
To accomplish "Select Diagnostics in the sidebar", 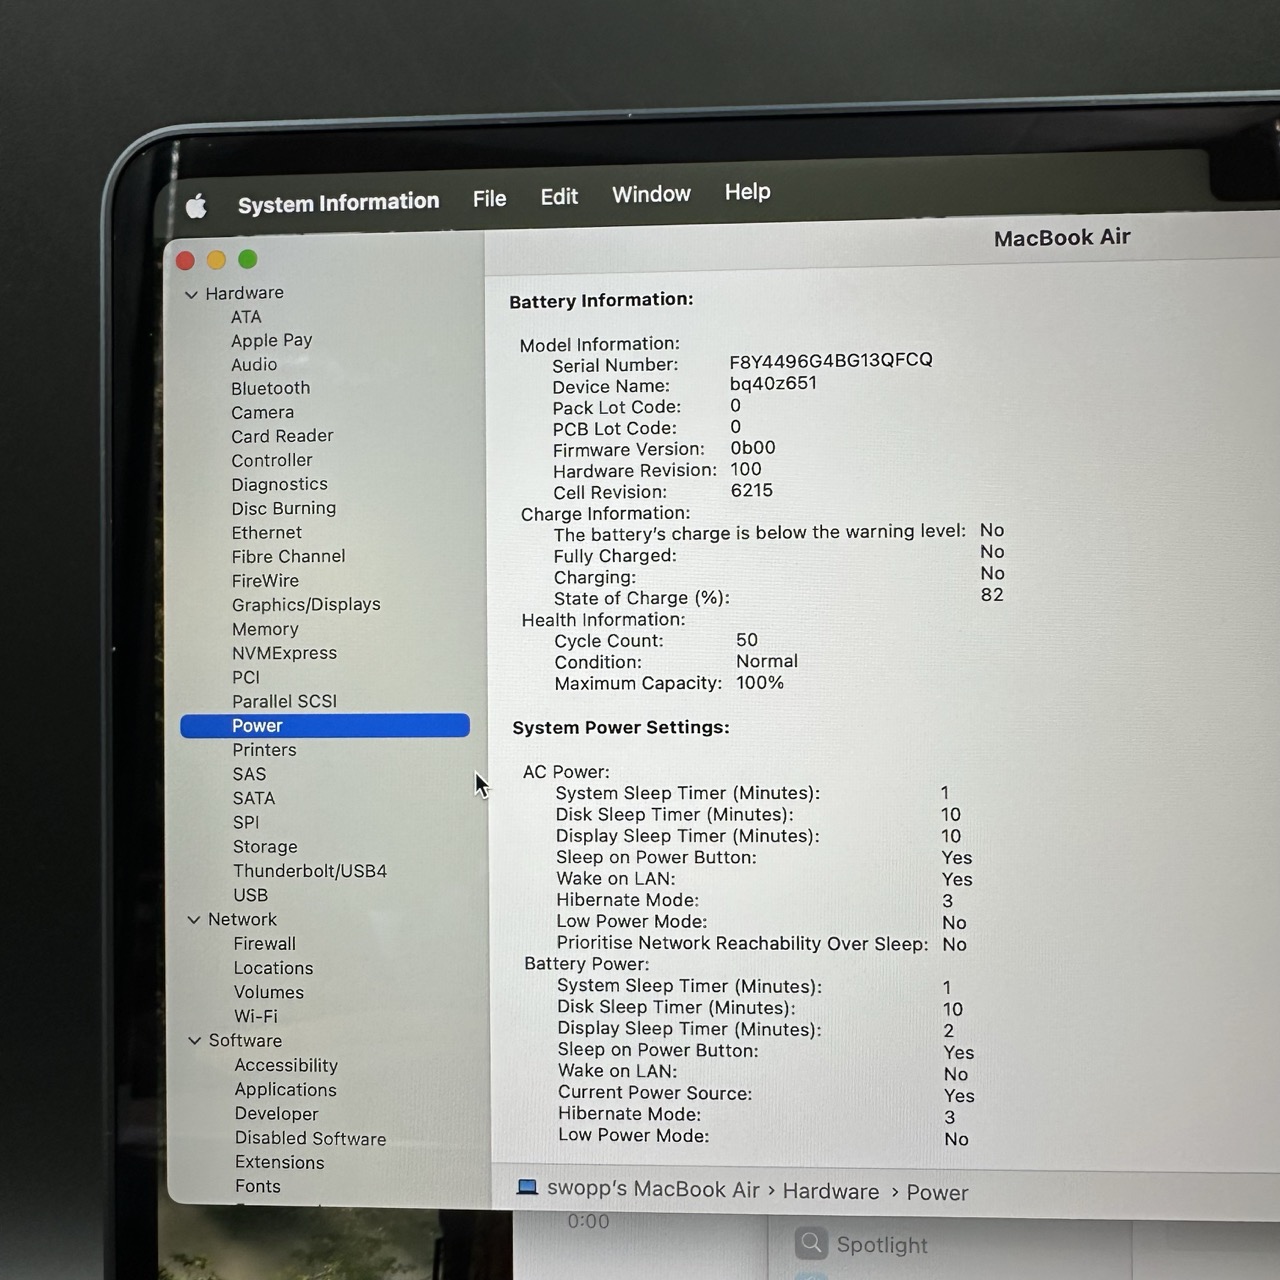I will coord(279,485).
